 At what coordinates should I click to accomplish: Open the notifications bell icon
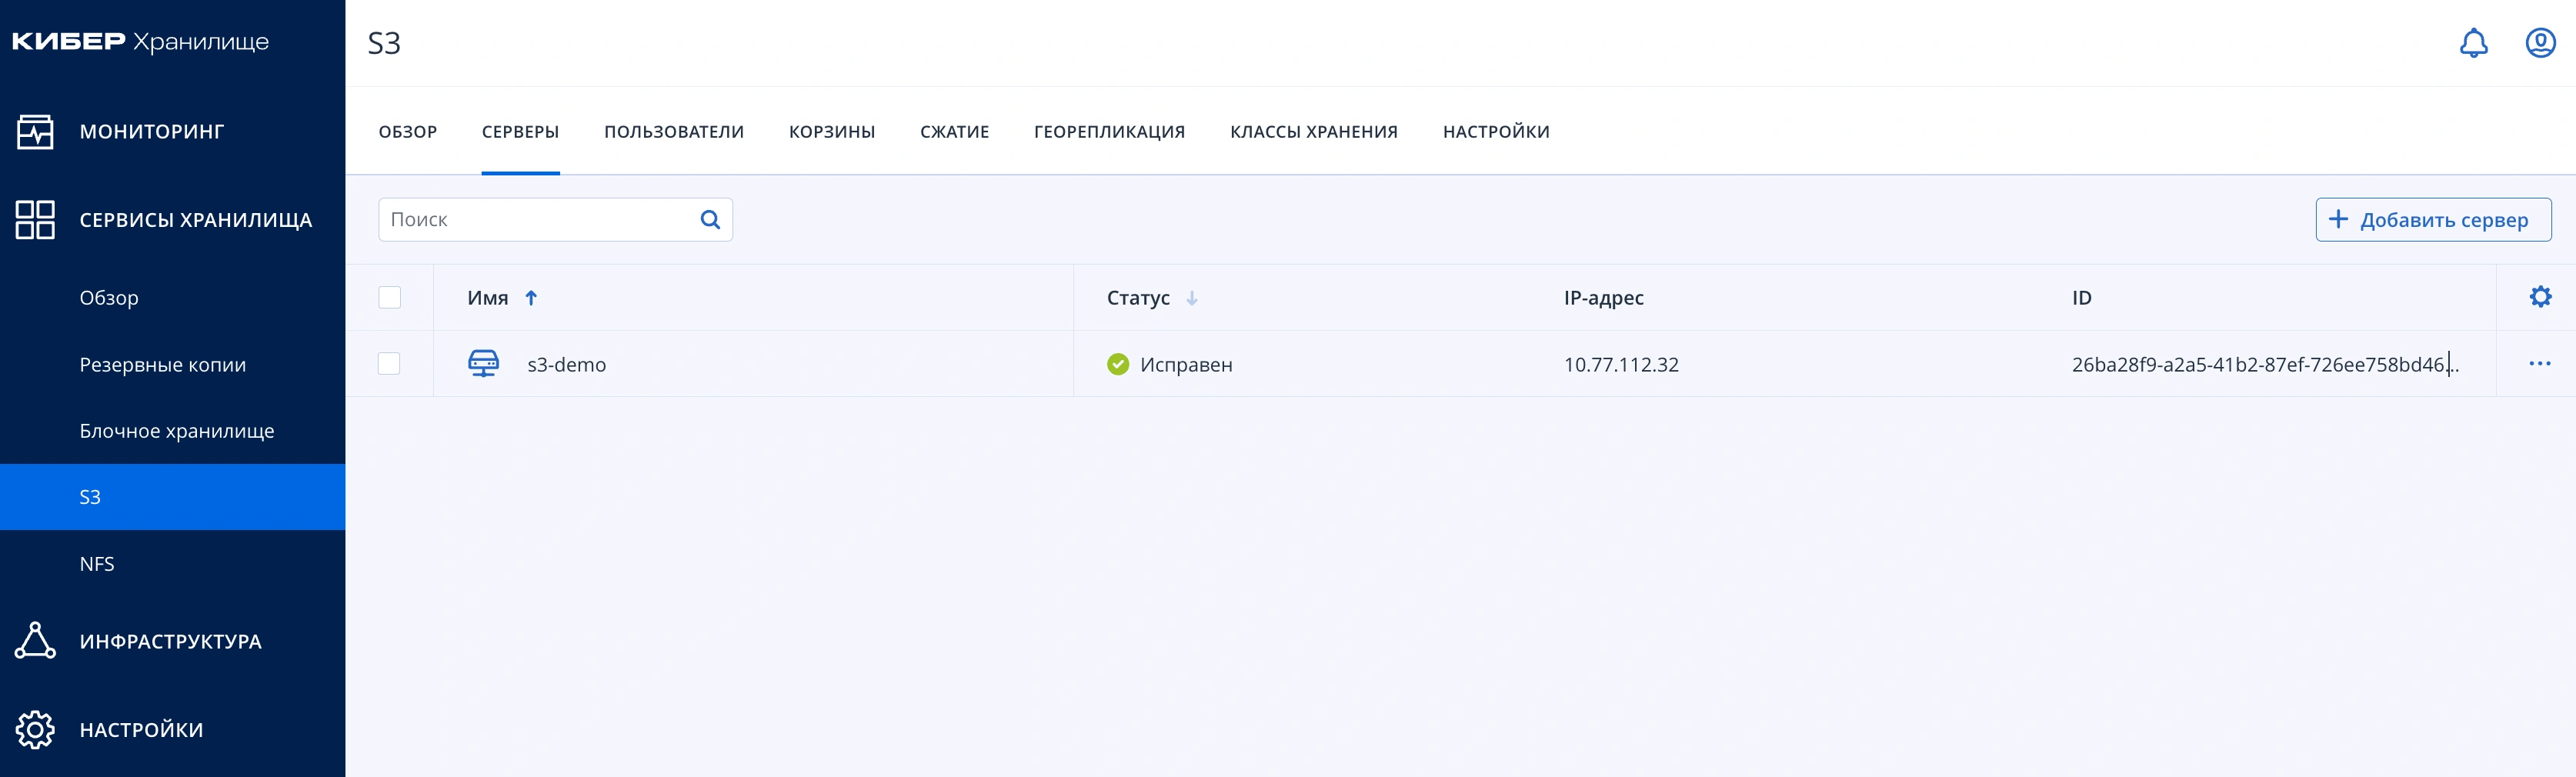(x=2472, y=43)
